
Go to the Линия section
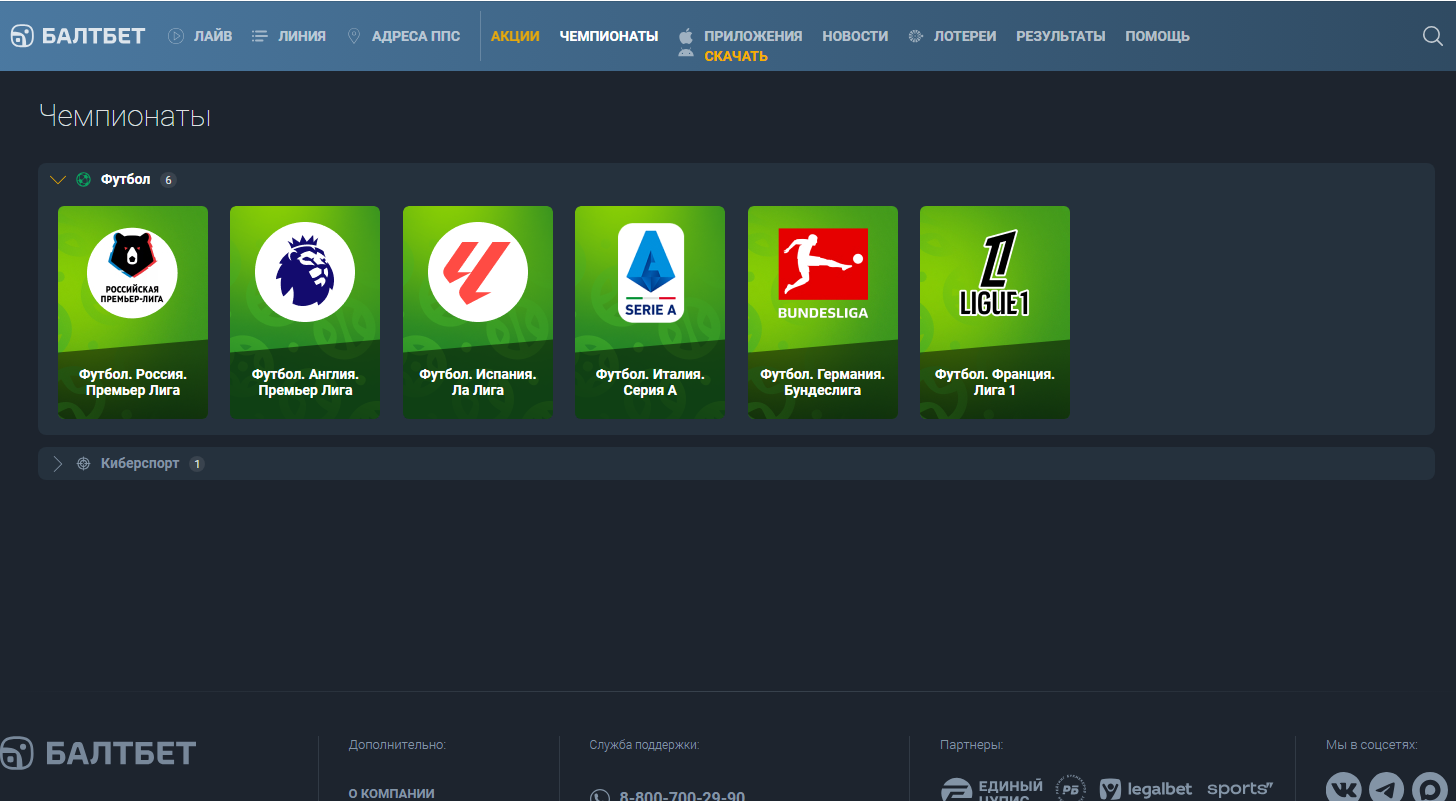(x=289, y=36)
